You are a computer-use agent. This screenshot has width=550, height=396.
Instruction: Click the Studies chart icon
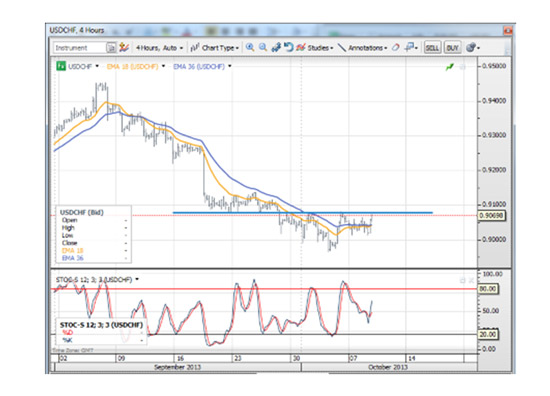tap(301, 47)
